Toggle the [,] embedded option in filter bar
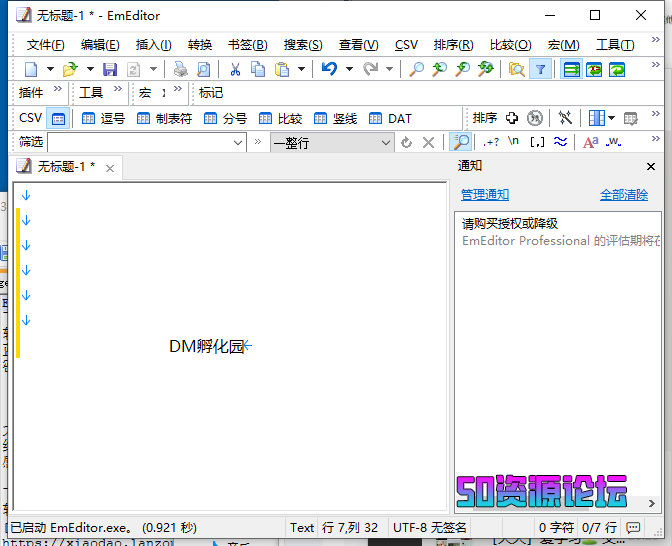Image resolution: width=672 pixels, height=546 pixels. 537,142
